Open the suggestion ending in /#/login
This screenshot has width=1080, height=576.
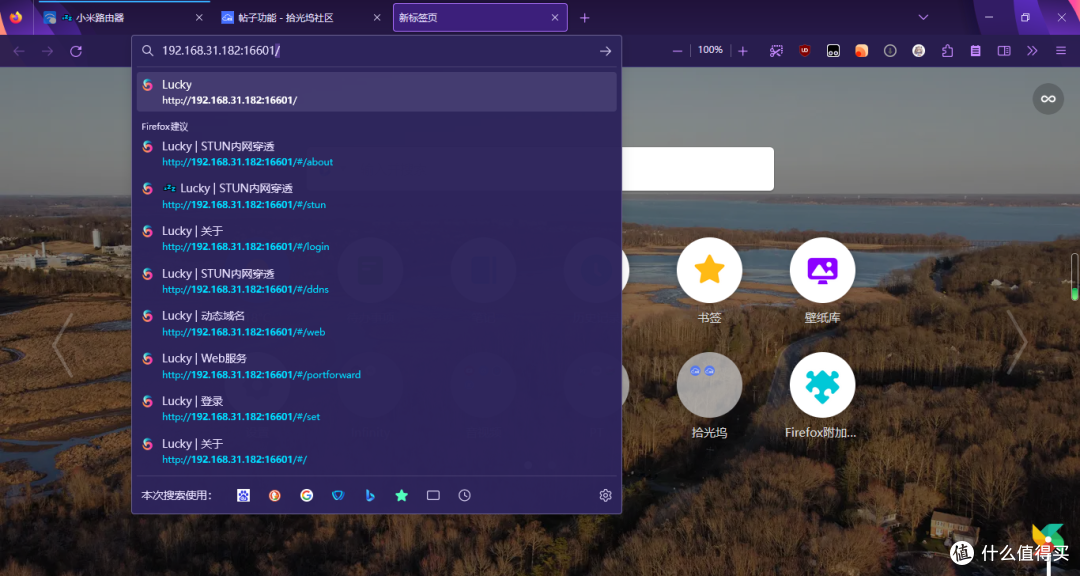[x=376, y=238]
